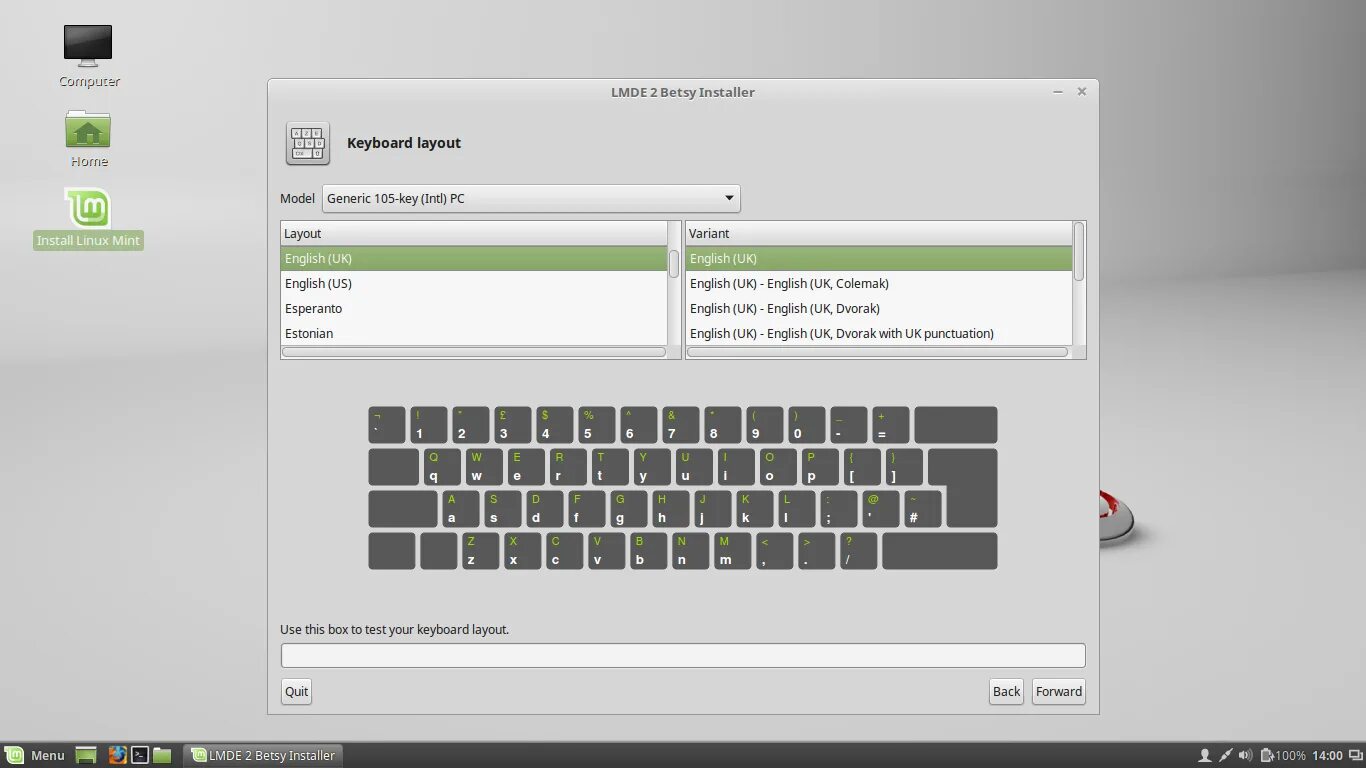Open the file manager panel launcher
1366x768 pixels.
point(162,755)
